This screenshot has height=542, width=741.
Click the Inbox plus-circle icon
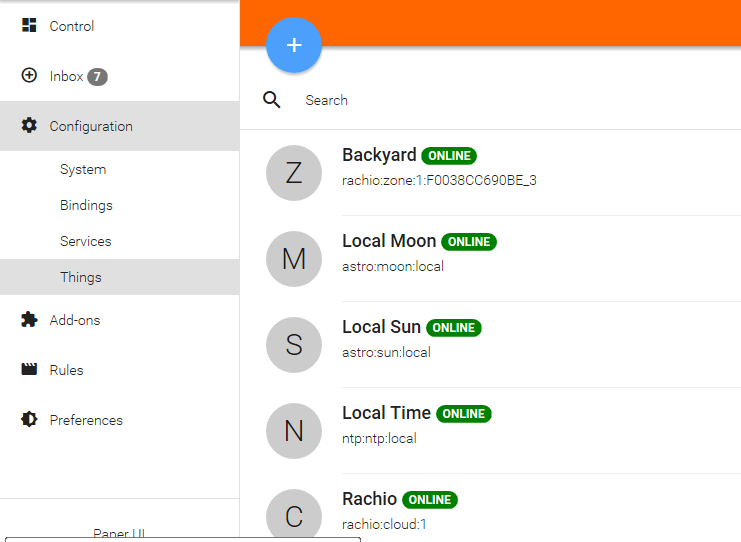[29, 76]
